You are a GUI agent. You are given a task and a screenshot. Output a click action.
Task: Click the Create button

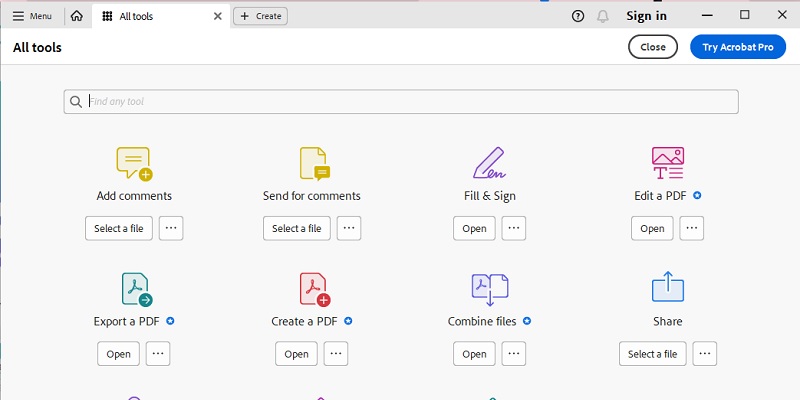[260, 16]
